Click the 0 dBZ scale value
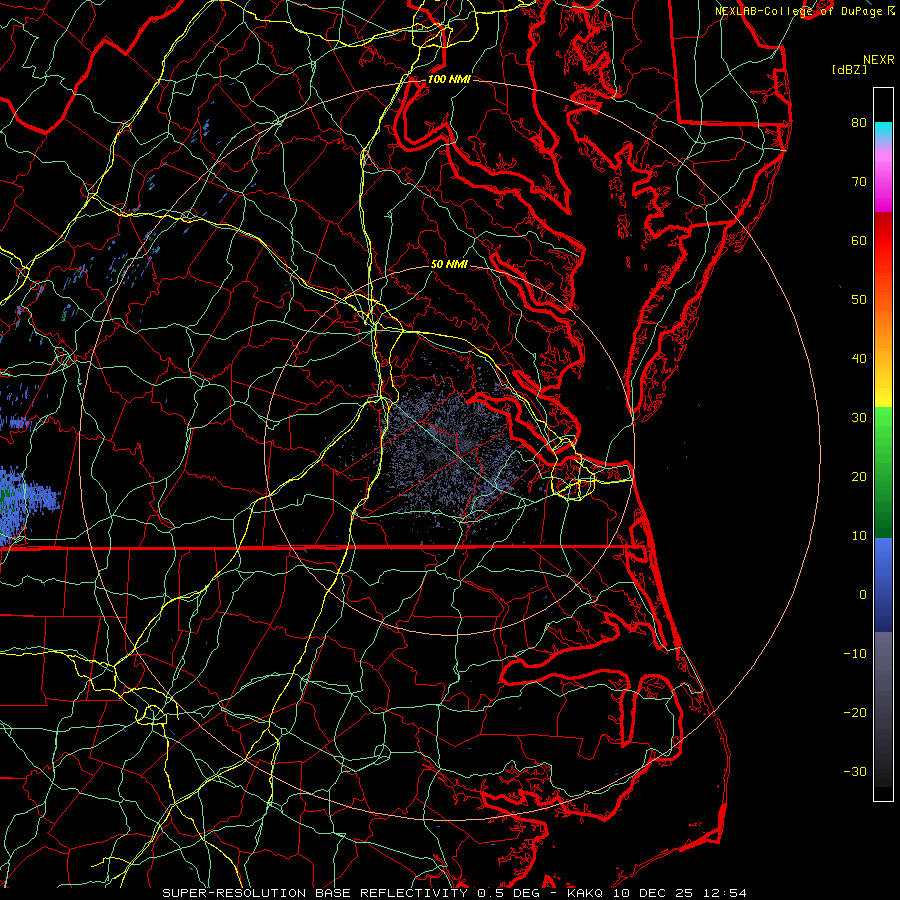This screenshot has width=900, height=900. [863, 595]
